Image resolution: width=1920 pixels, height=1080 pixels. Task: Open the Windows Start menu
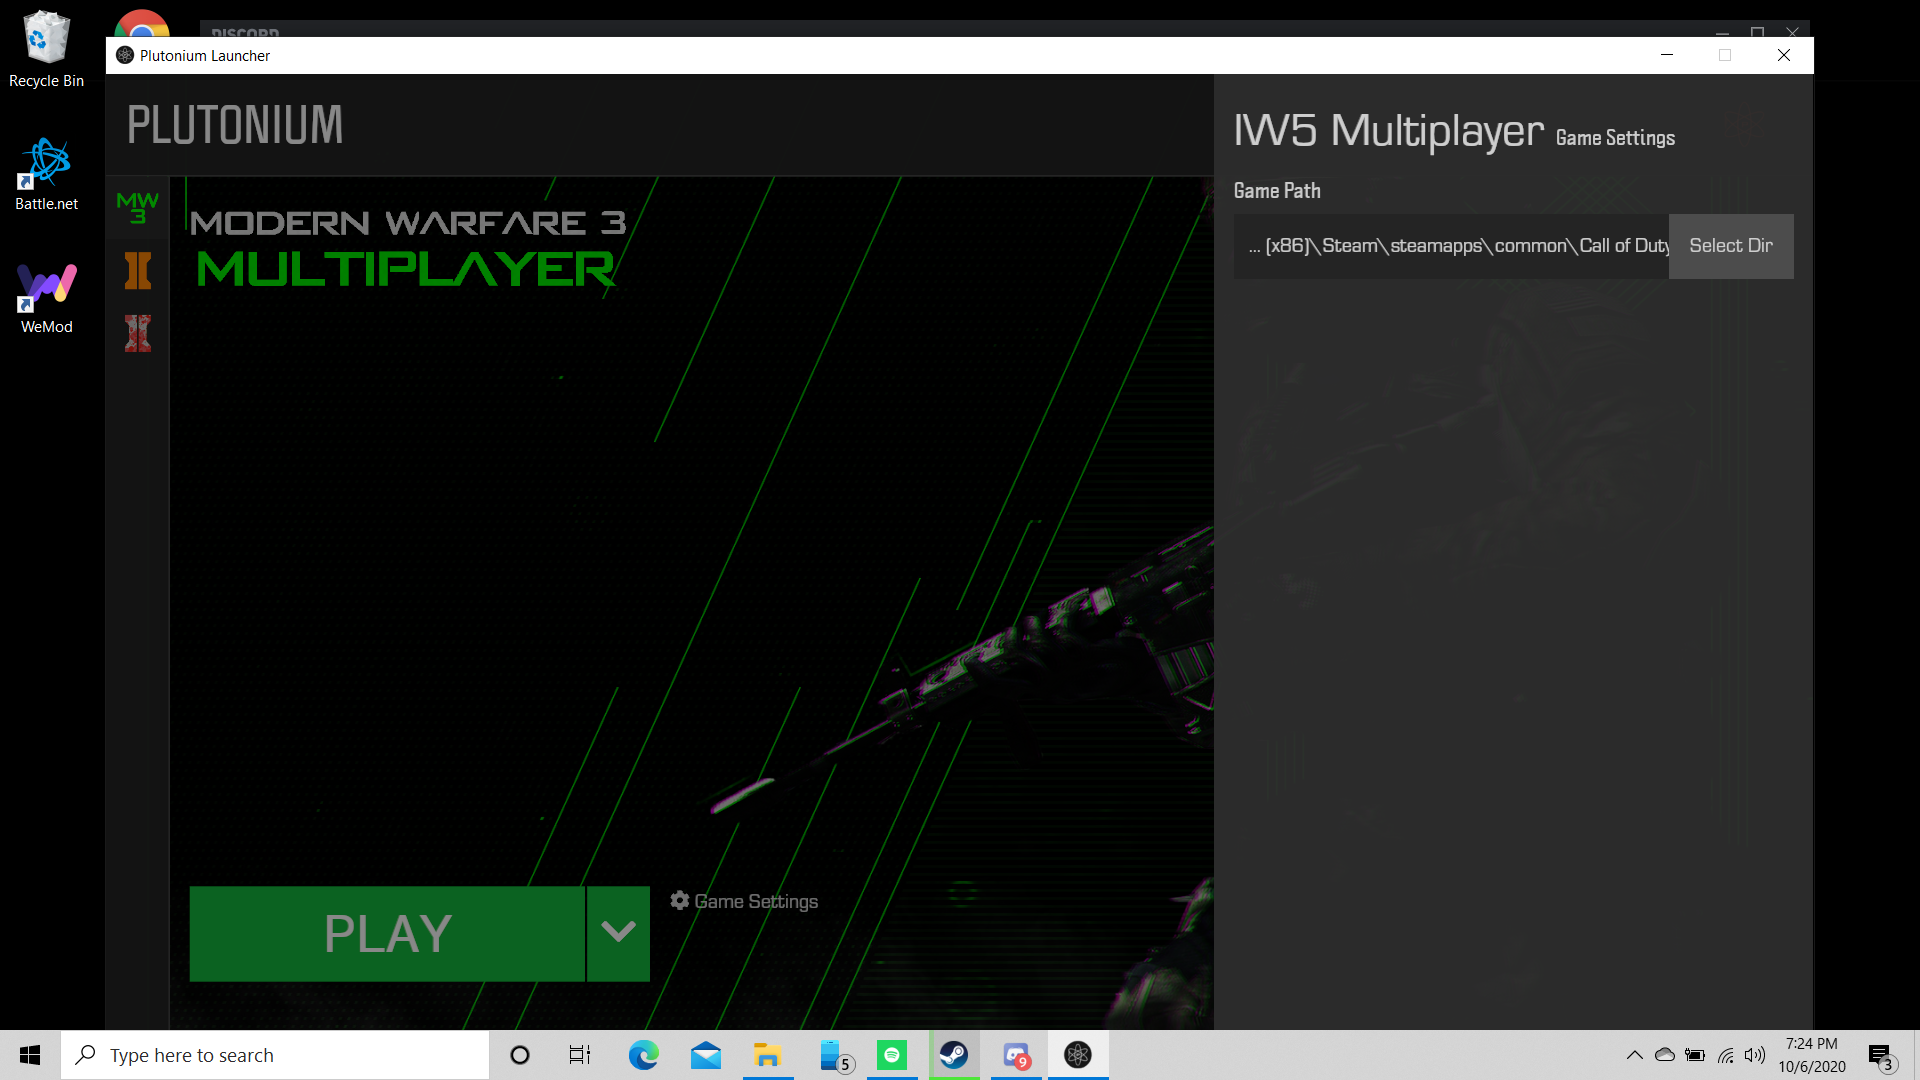click(30, 1055)
